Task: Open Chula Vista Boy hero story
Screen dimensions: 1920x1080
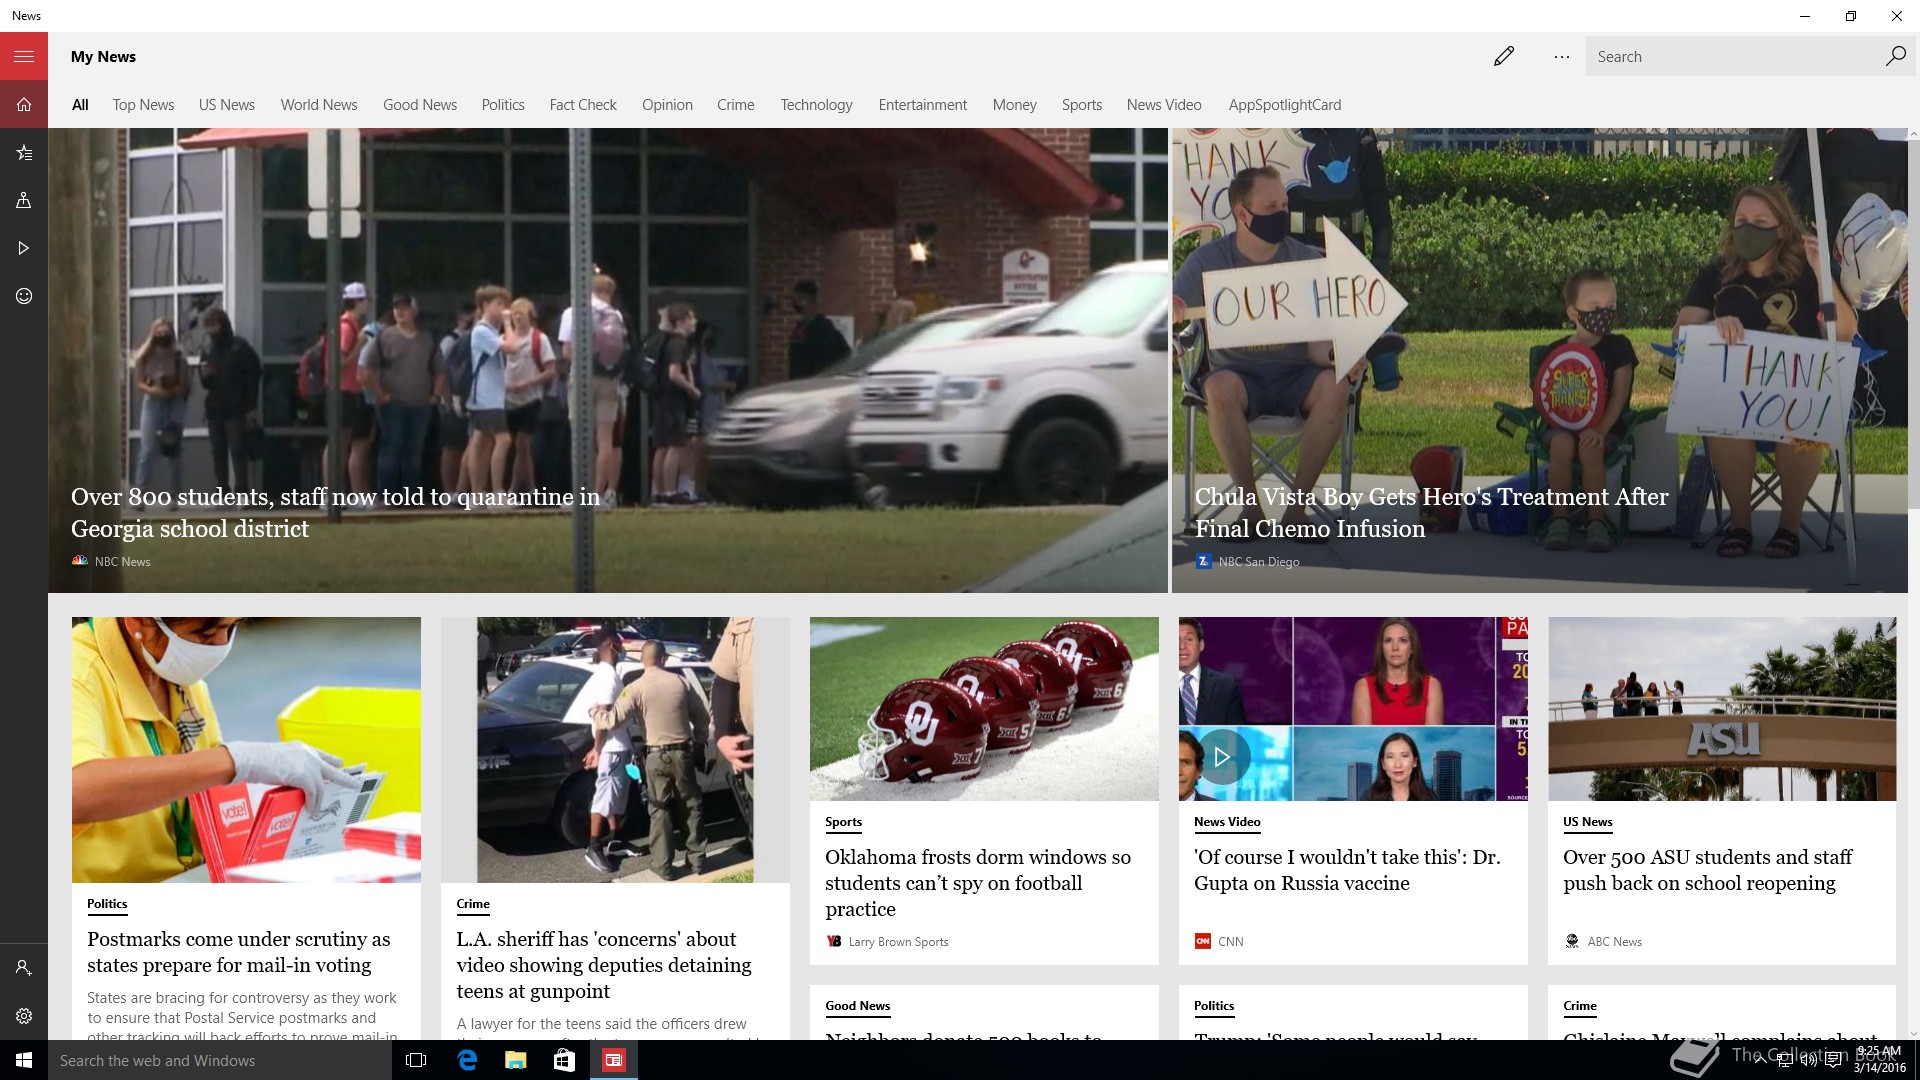Action: (x=1432, y=513)
